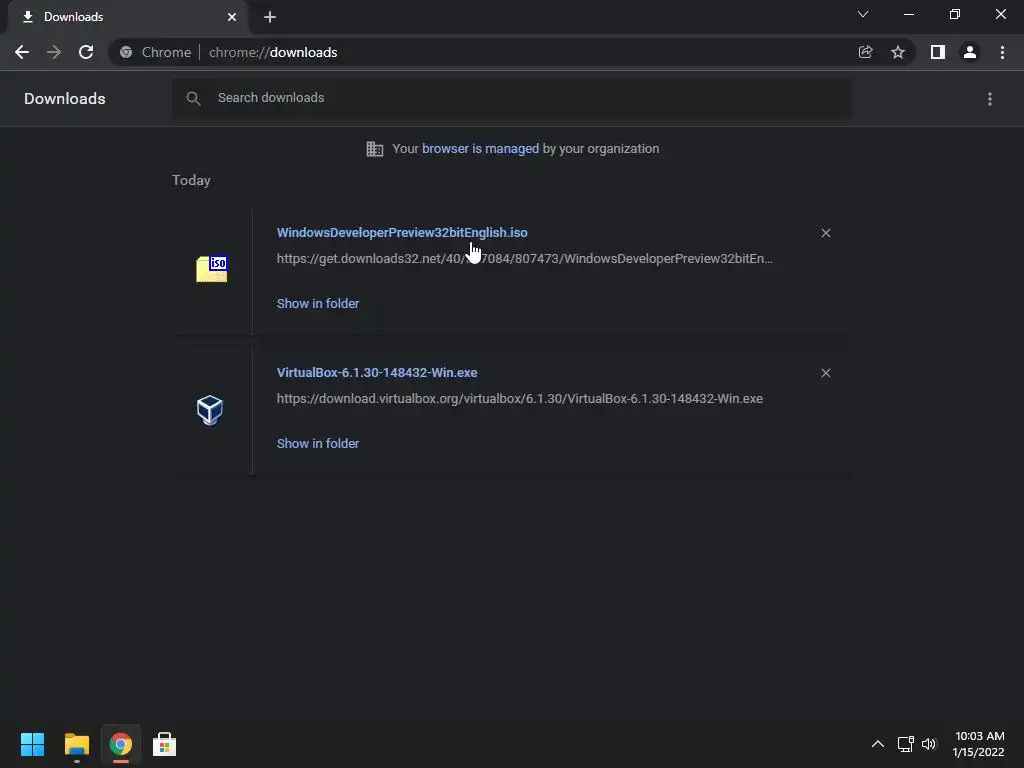Screen dimensions: 1024x768
Task: Open the Downloads page more actions menu
Action: pos(990,99)
